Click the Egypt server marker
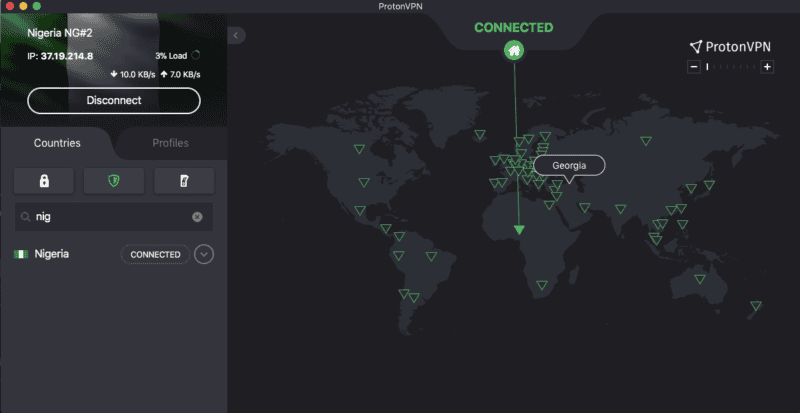 pyautogui.click(x=549, y=205)
